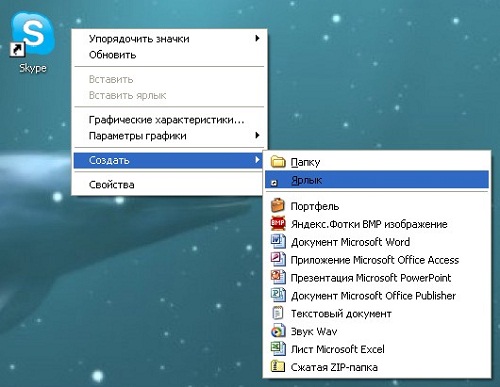Click the folder icon beside Папку
This screenshot has width=500, height=387.
click(x=278, y=162)
